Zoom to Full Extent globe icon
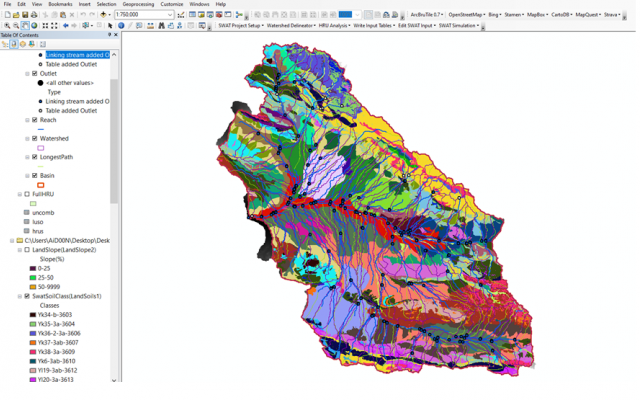 (x=34, y=25)
